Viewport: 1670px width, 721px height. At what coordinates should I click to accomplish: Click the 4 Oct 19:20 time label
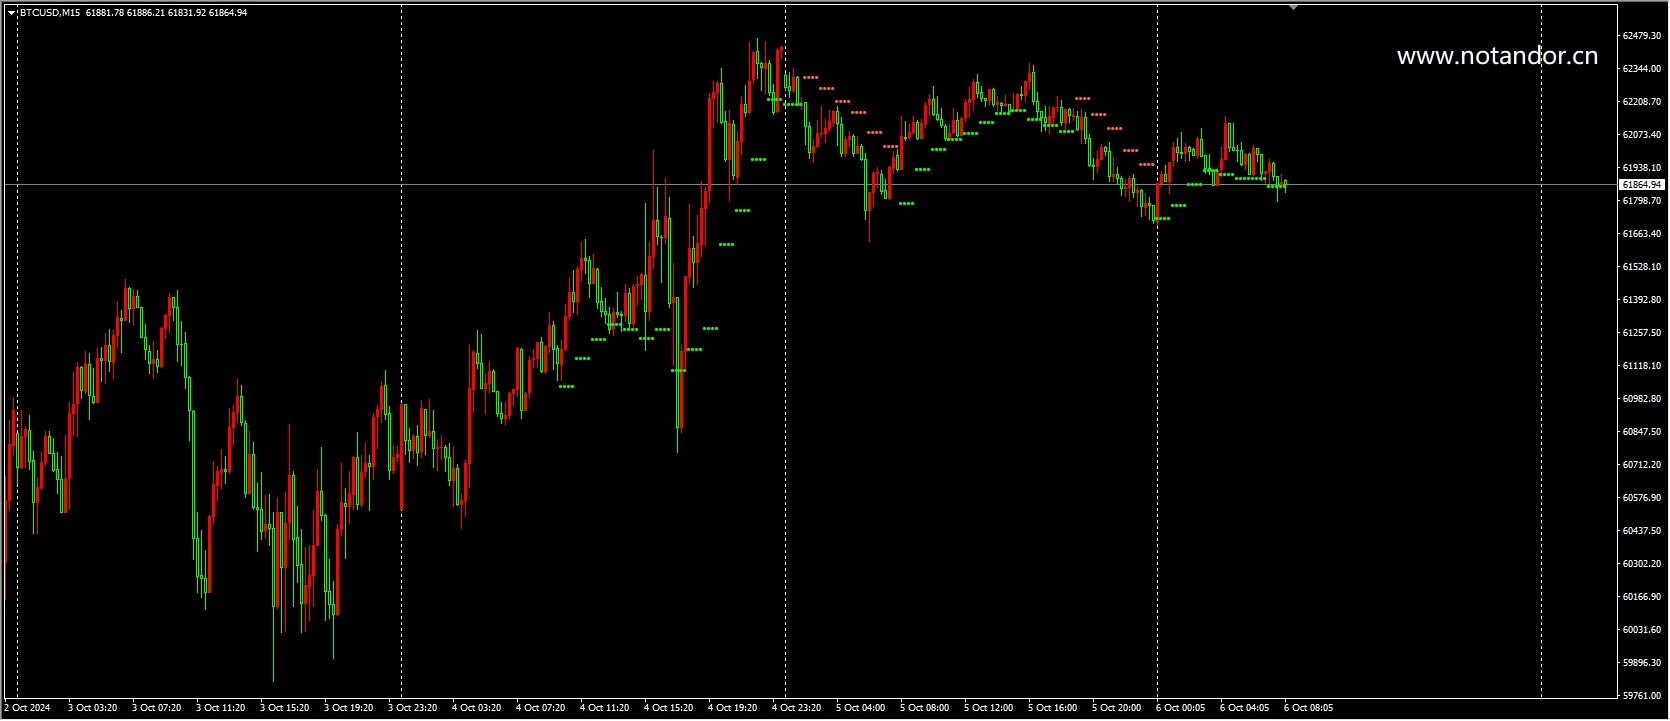732,708
